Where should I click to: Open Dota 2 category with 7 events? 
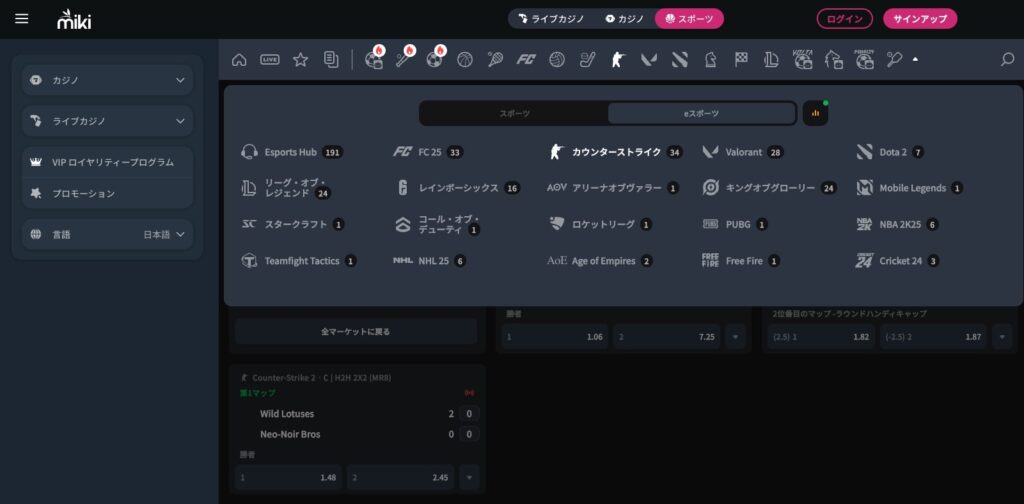pyautogui.click(x=890, y=152)
